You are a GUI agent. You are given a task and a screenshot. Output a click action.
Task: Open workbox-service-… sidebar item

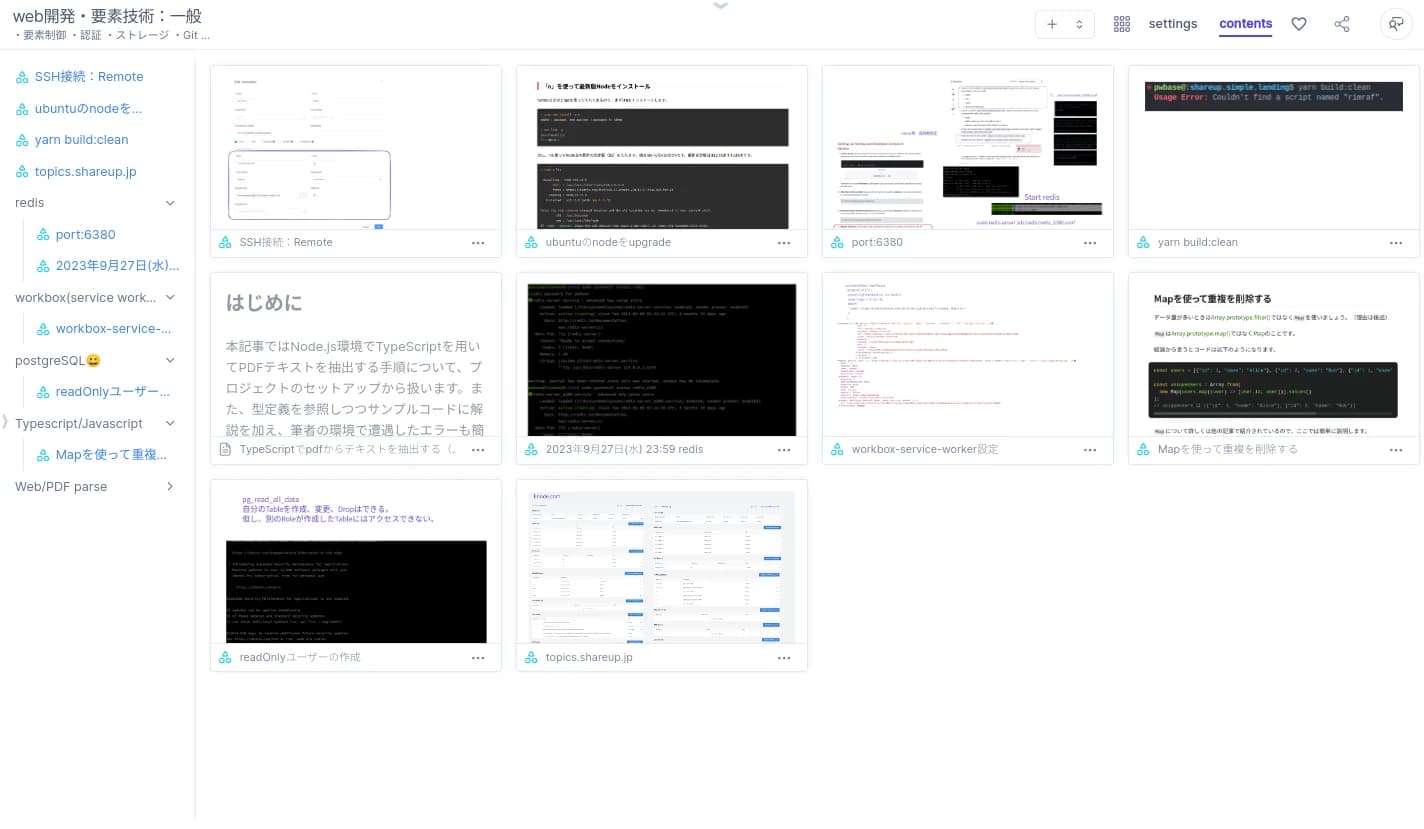tap(113, 329)
